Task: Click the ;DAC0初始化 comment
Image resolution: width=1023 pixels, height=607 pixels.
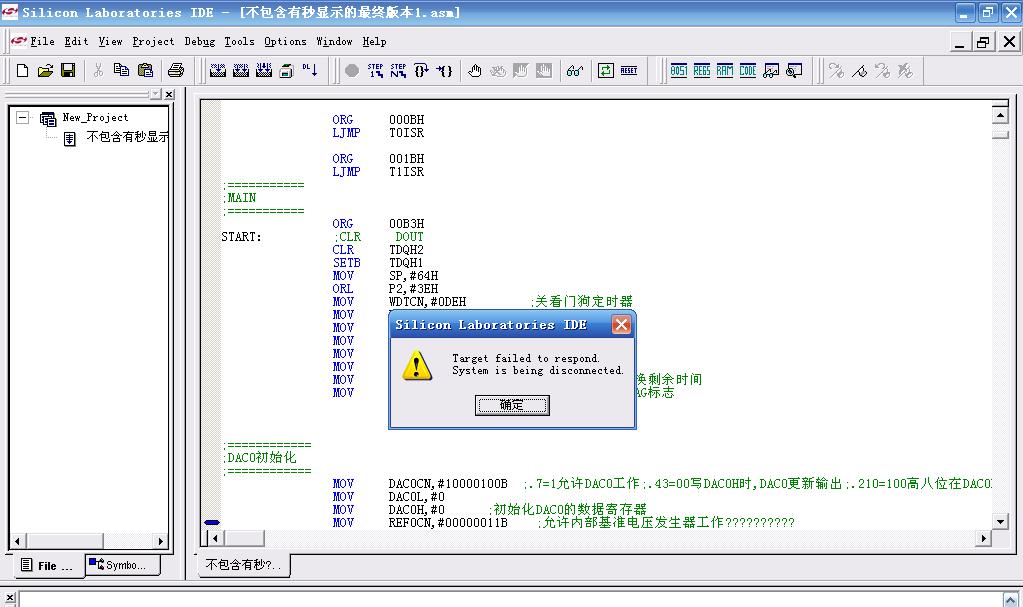Action: click(260, 458)
